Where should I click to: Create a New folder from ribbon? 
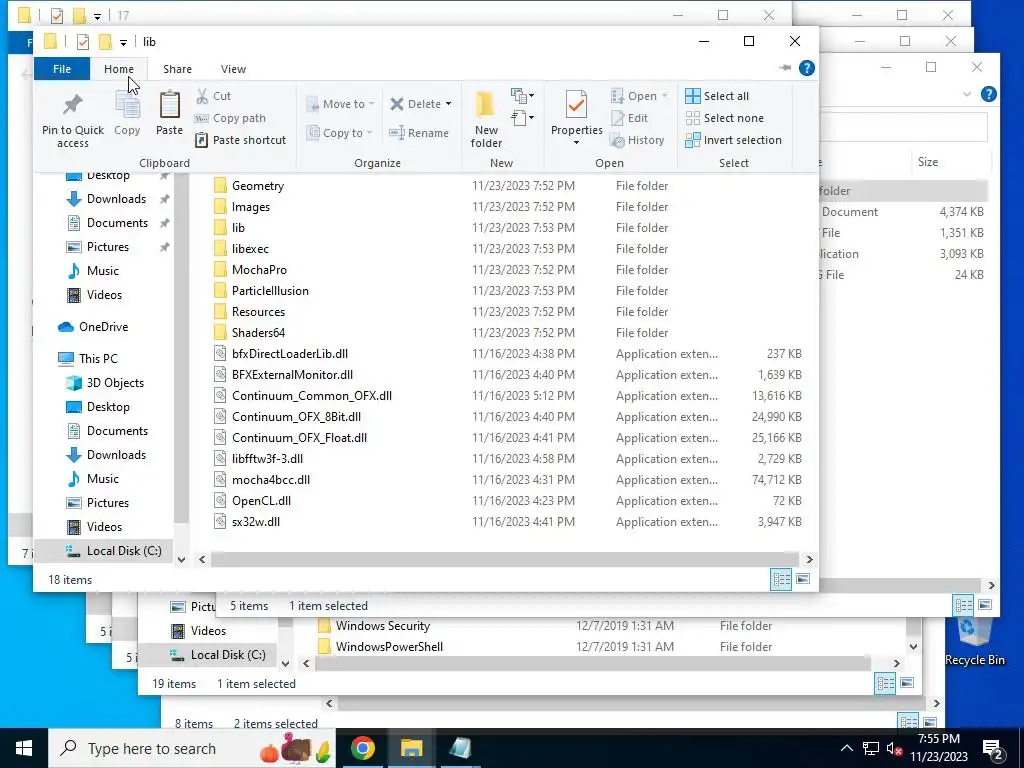486,119
